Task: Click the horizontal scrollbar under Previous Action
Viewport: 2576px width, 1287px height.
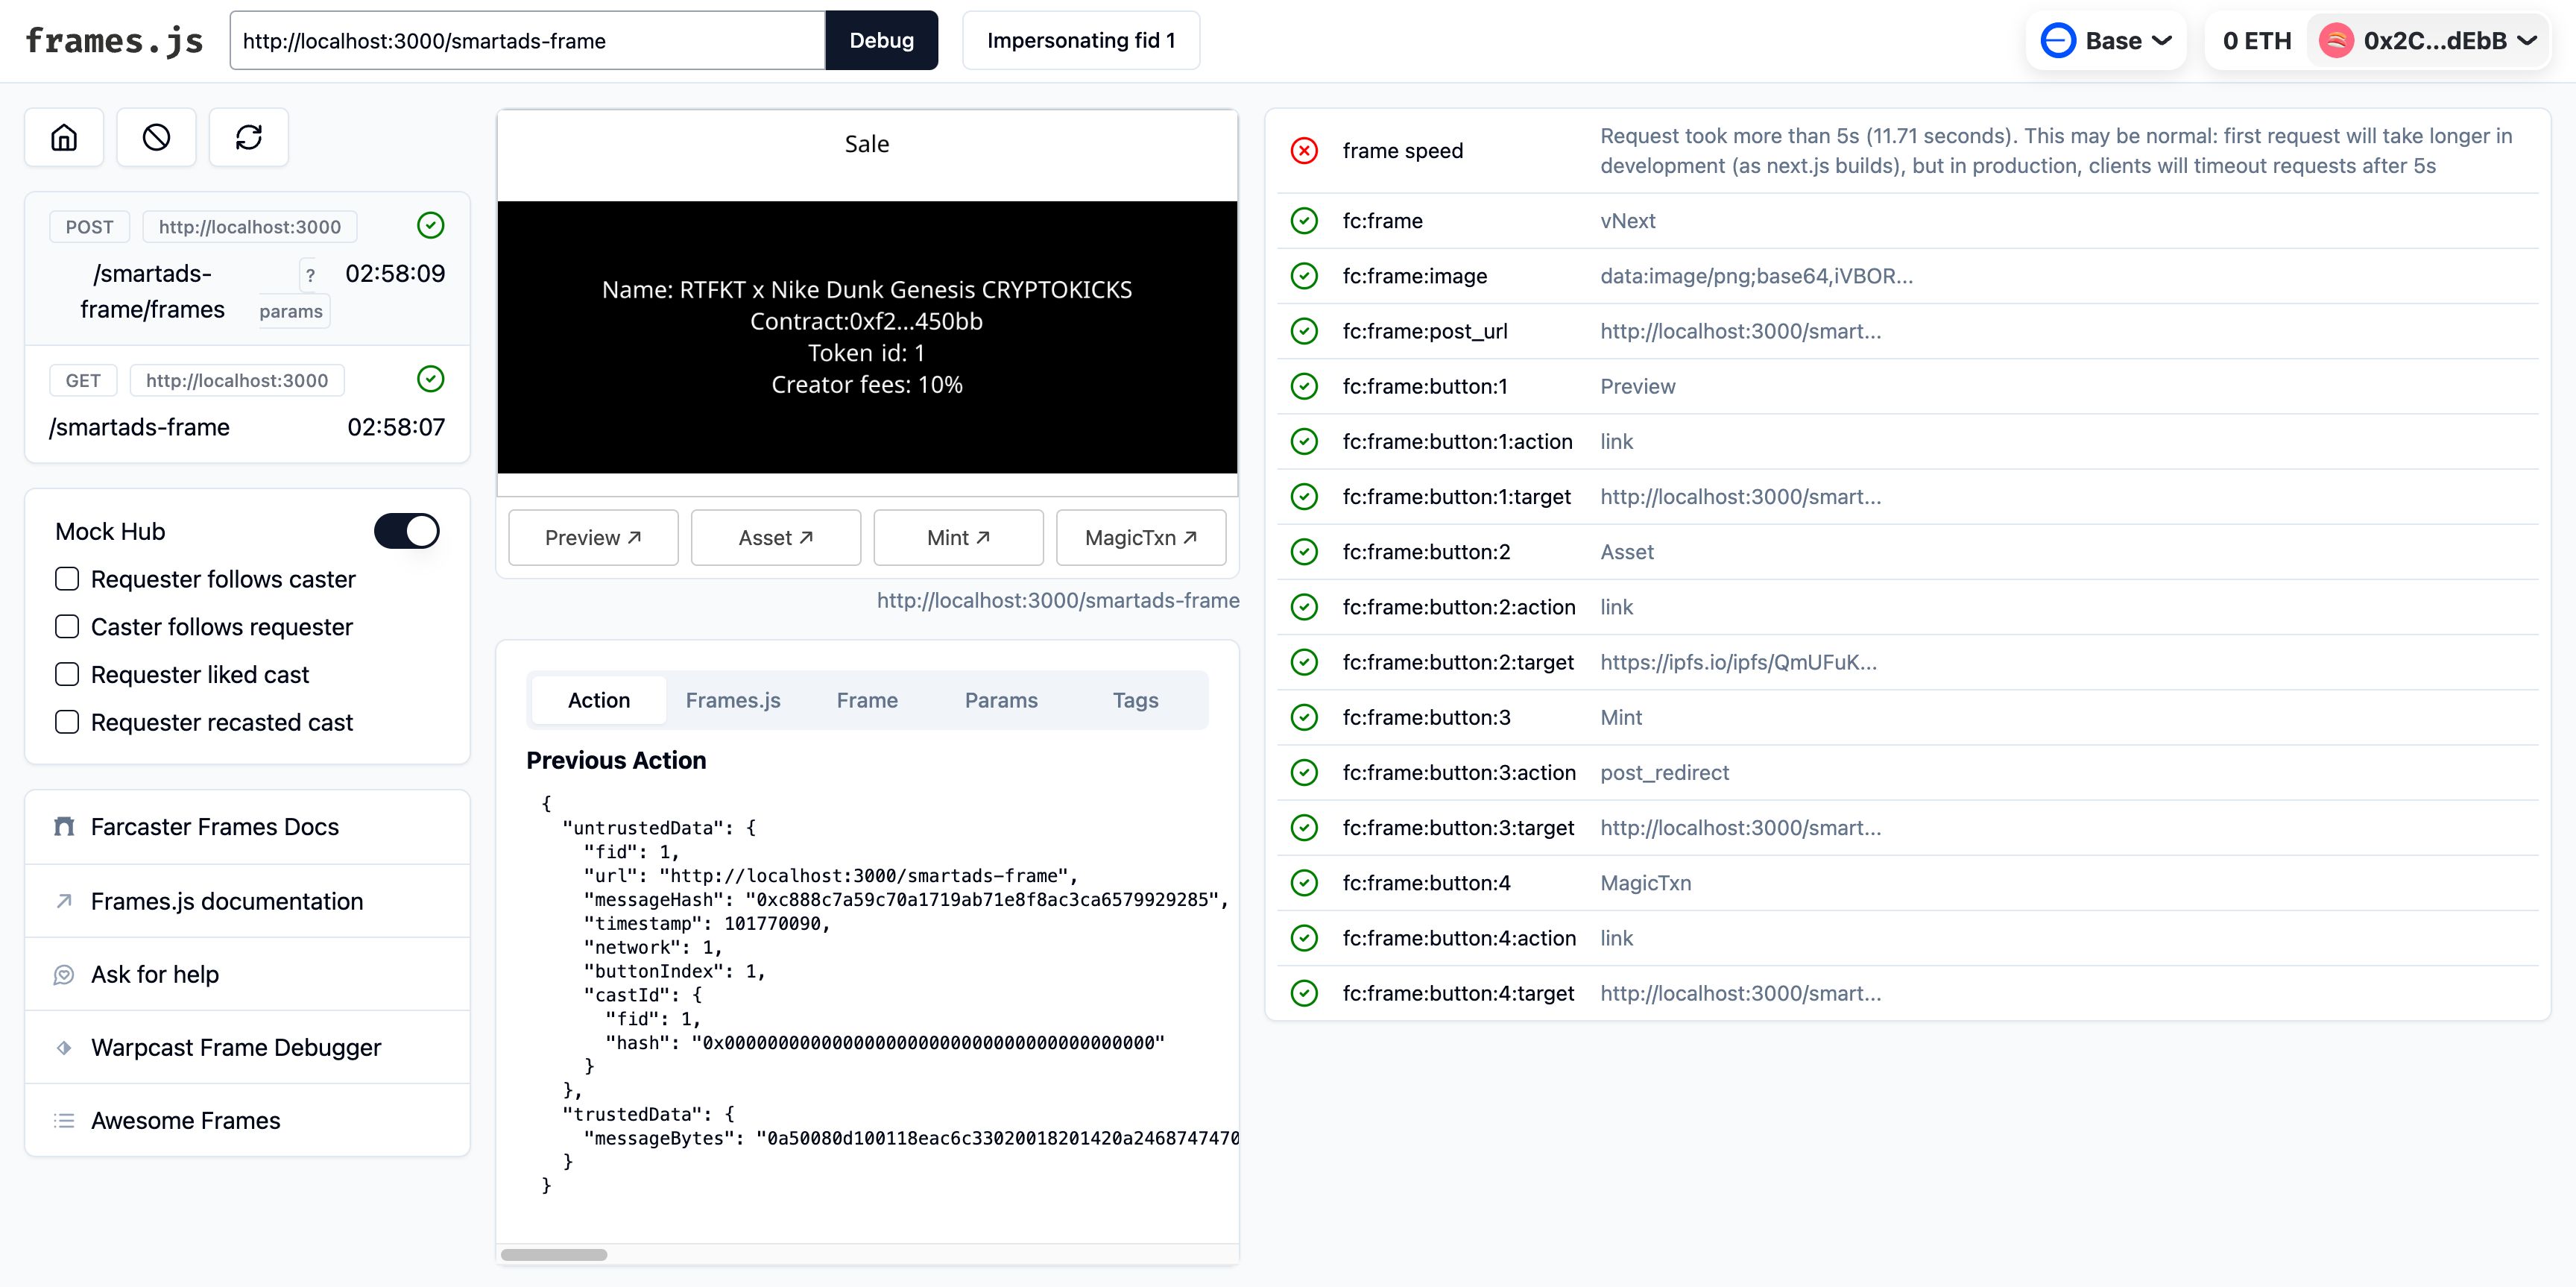Action: click(554, 1255)
